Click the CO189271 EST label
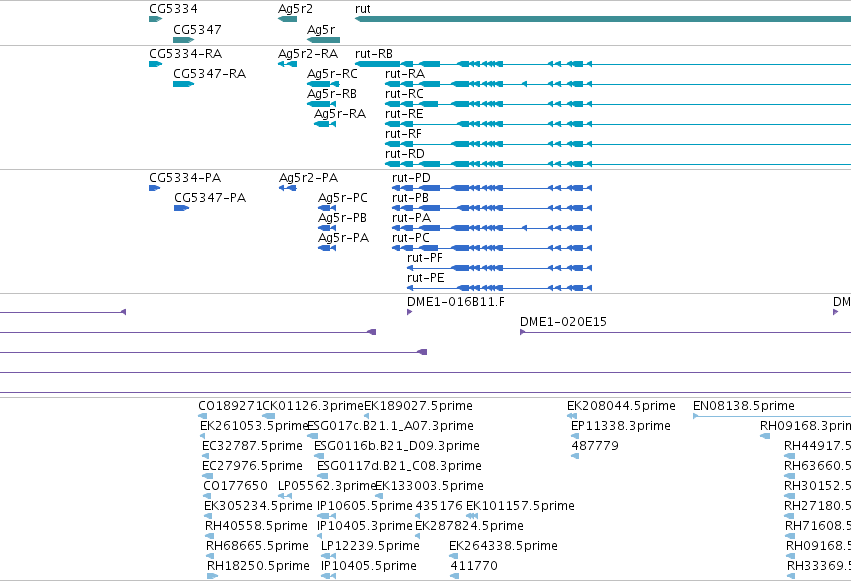 [230, 406]
